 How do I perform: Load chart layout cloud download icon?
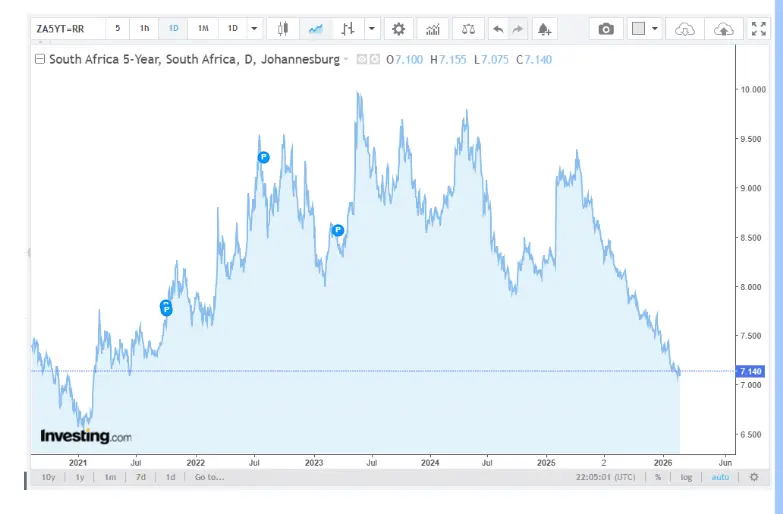685,29
